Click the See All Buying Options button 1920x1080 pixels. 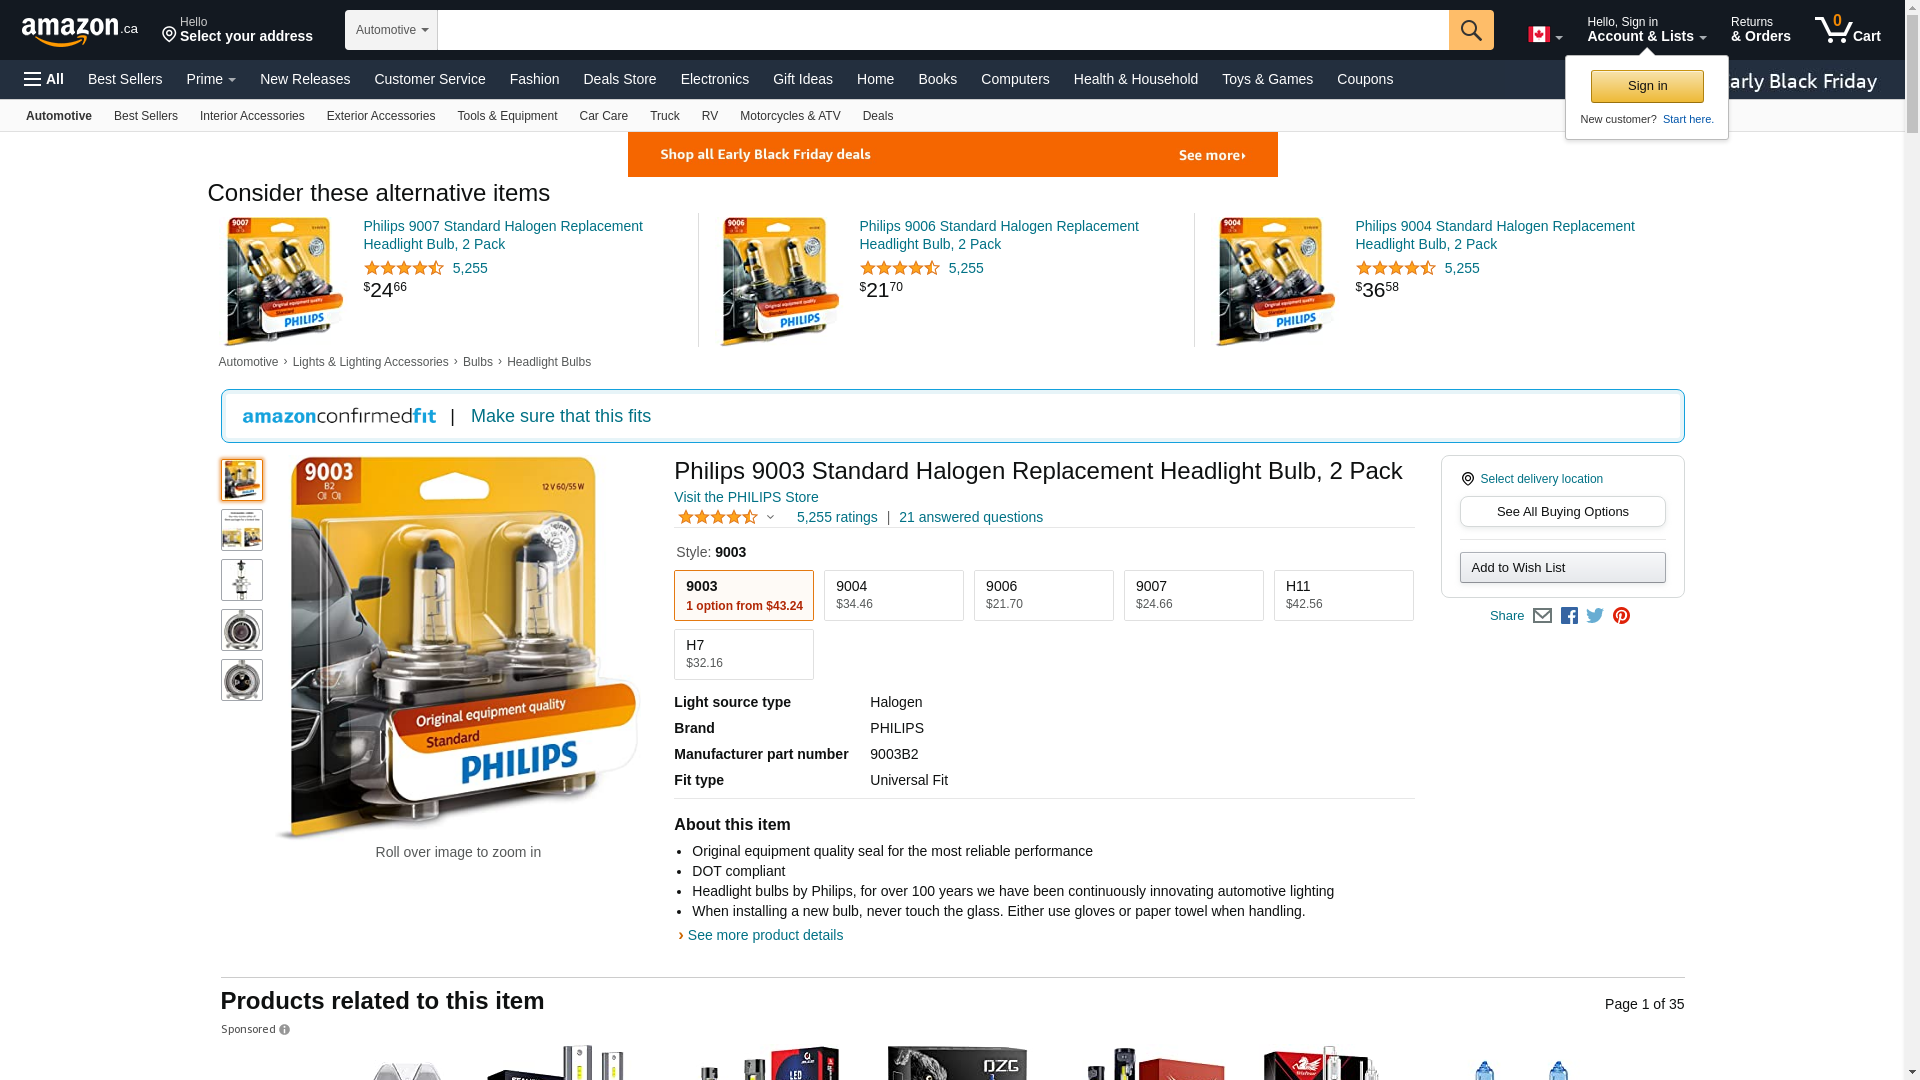pos(1563,512)
